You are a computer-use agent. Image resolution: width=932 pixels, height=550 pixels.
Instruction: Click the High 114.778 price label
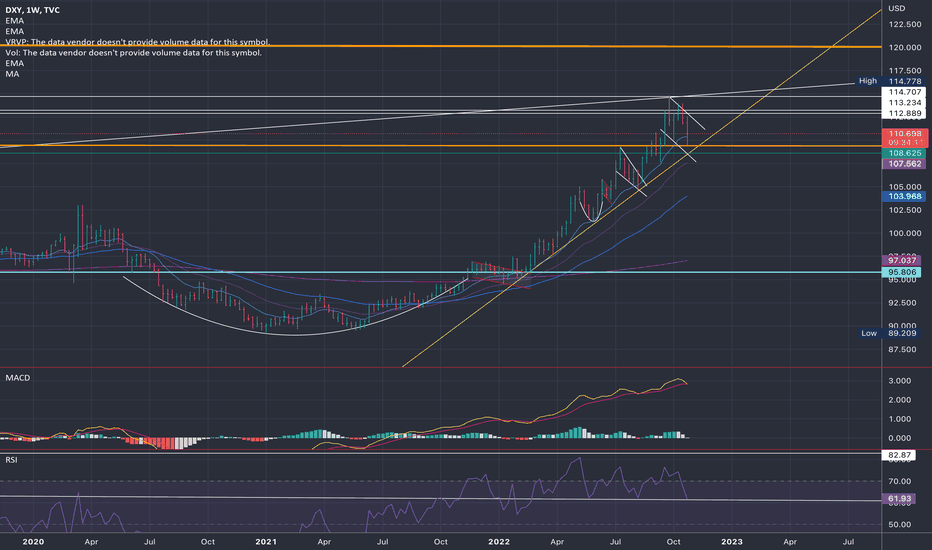890,81
